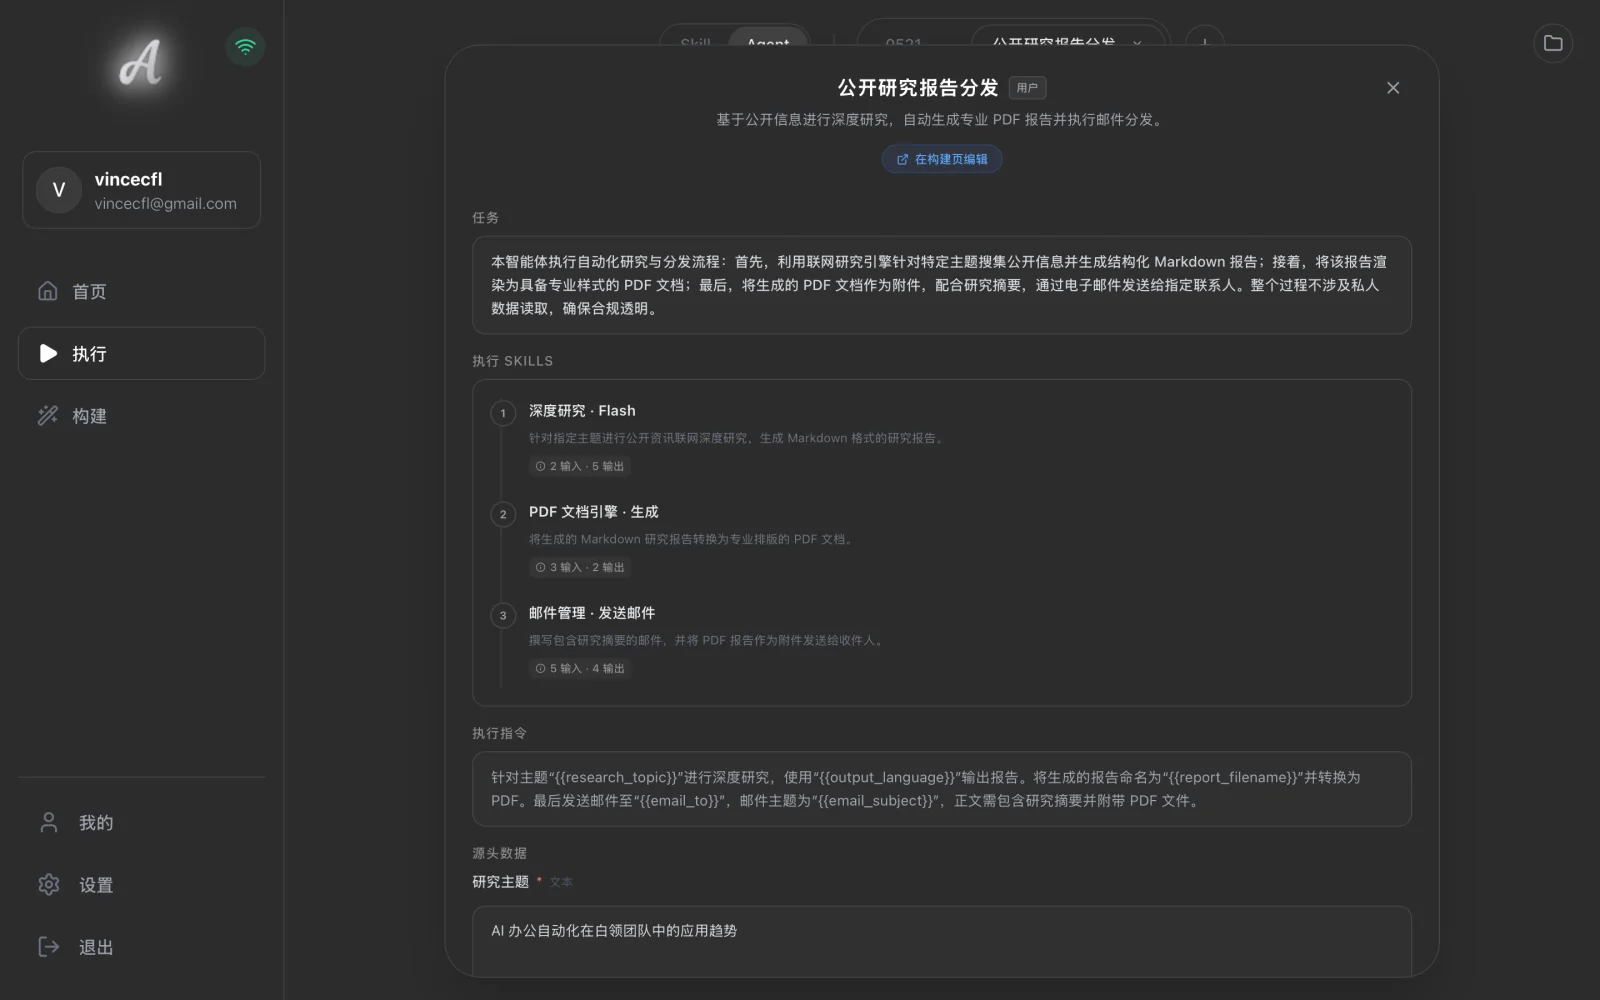
Task: Click the 任务 description text box
Action: point(942,285)
